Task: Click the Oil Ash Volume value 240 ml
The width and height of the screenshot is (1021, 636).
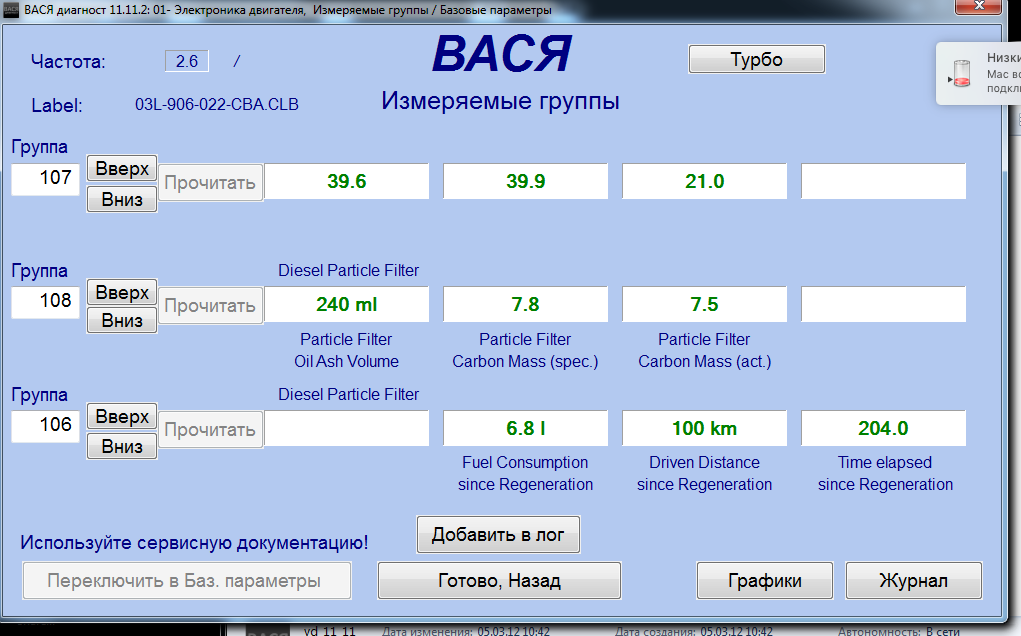Action: (346, 305)
